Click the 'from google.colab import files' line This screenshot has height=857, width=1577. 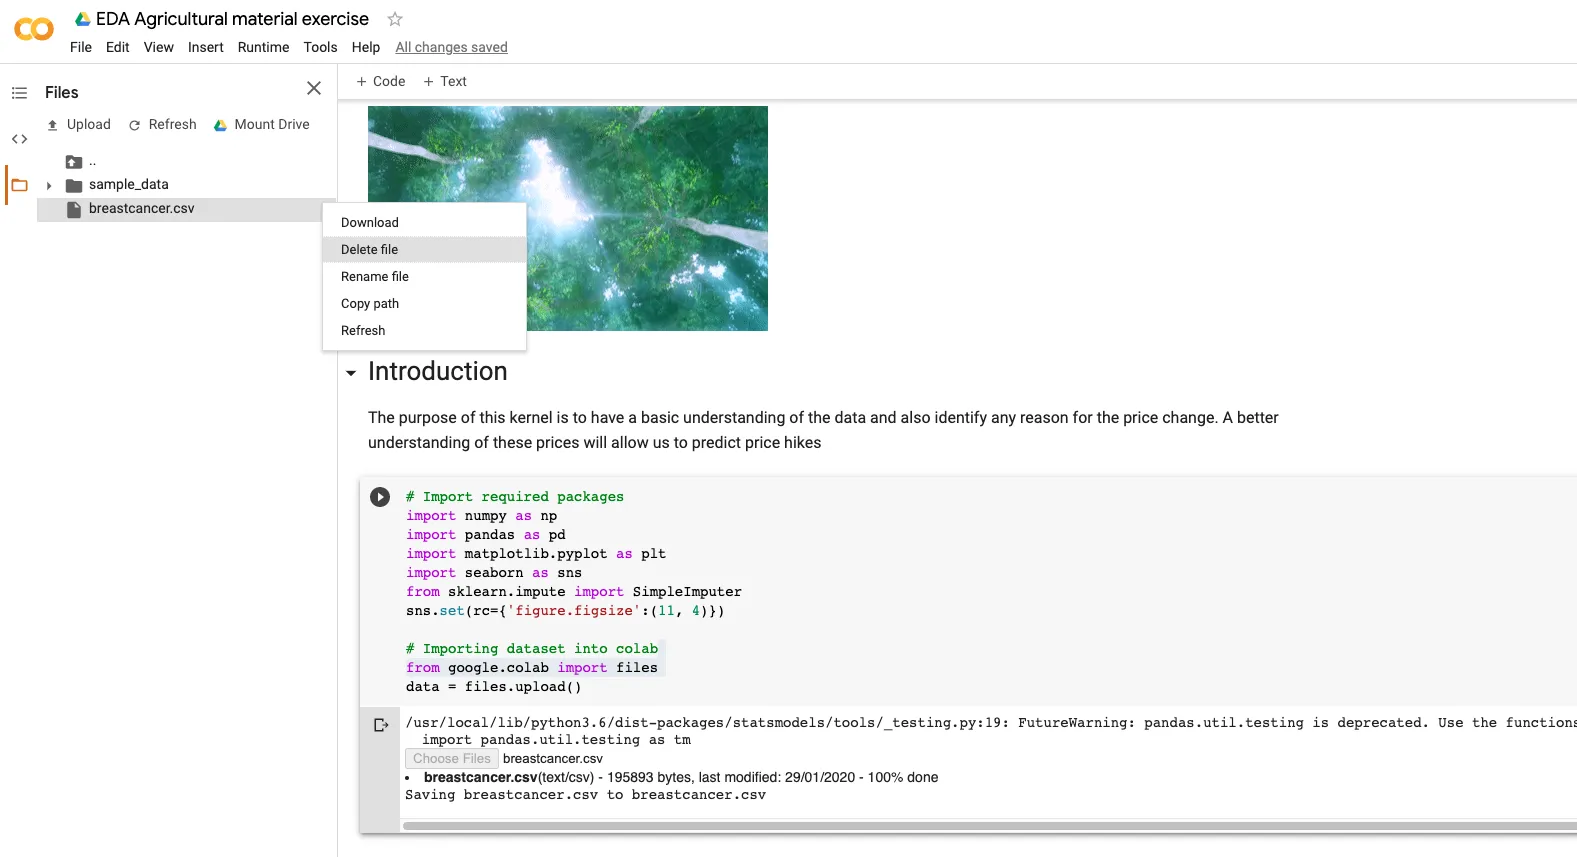[x=532, y=668]
